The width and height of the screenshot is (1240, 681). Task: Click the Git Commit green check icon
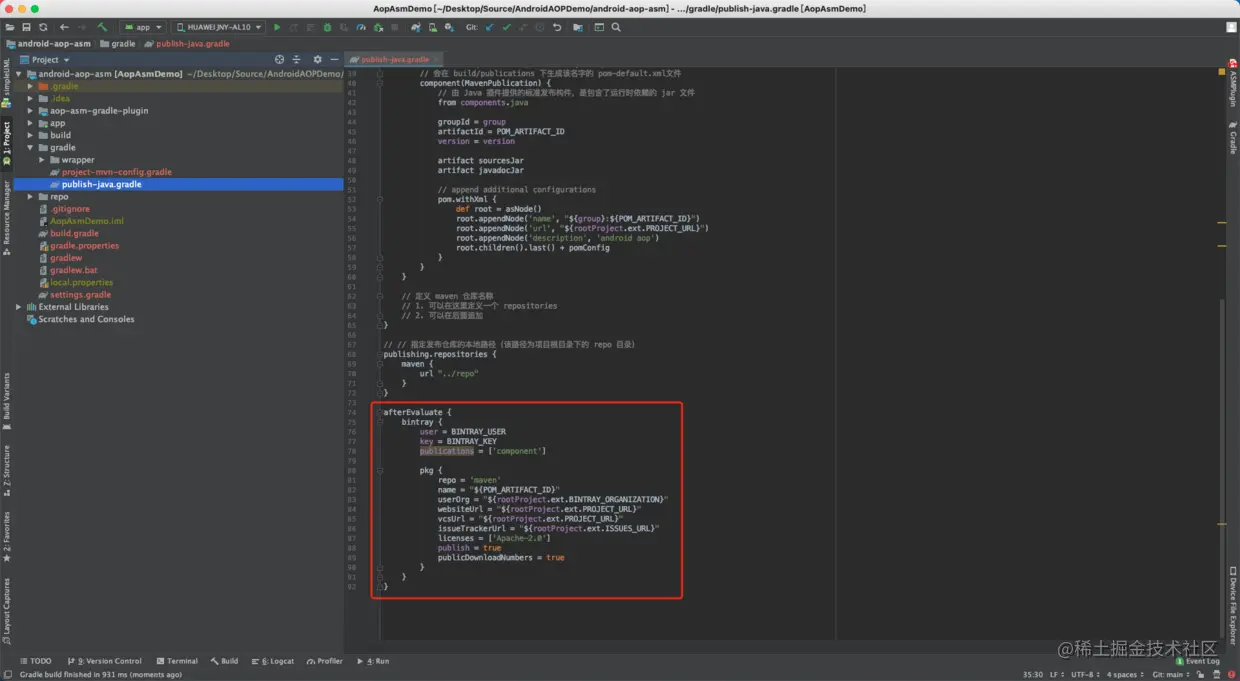[x=506, y=27]
